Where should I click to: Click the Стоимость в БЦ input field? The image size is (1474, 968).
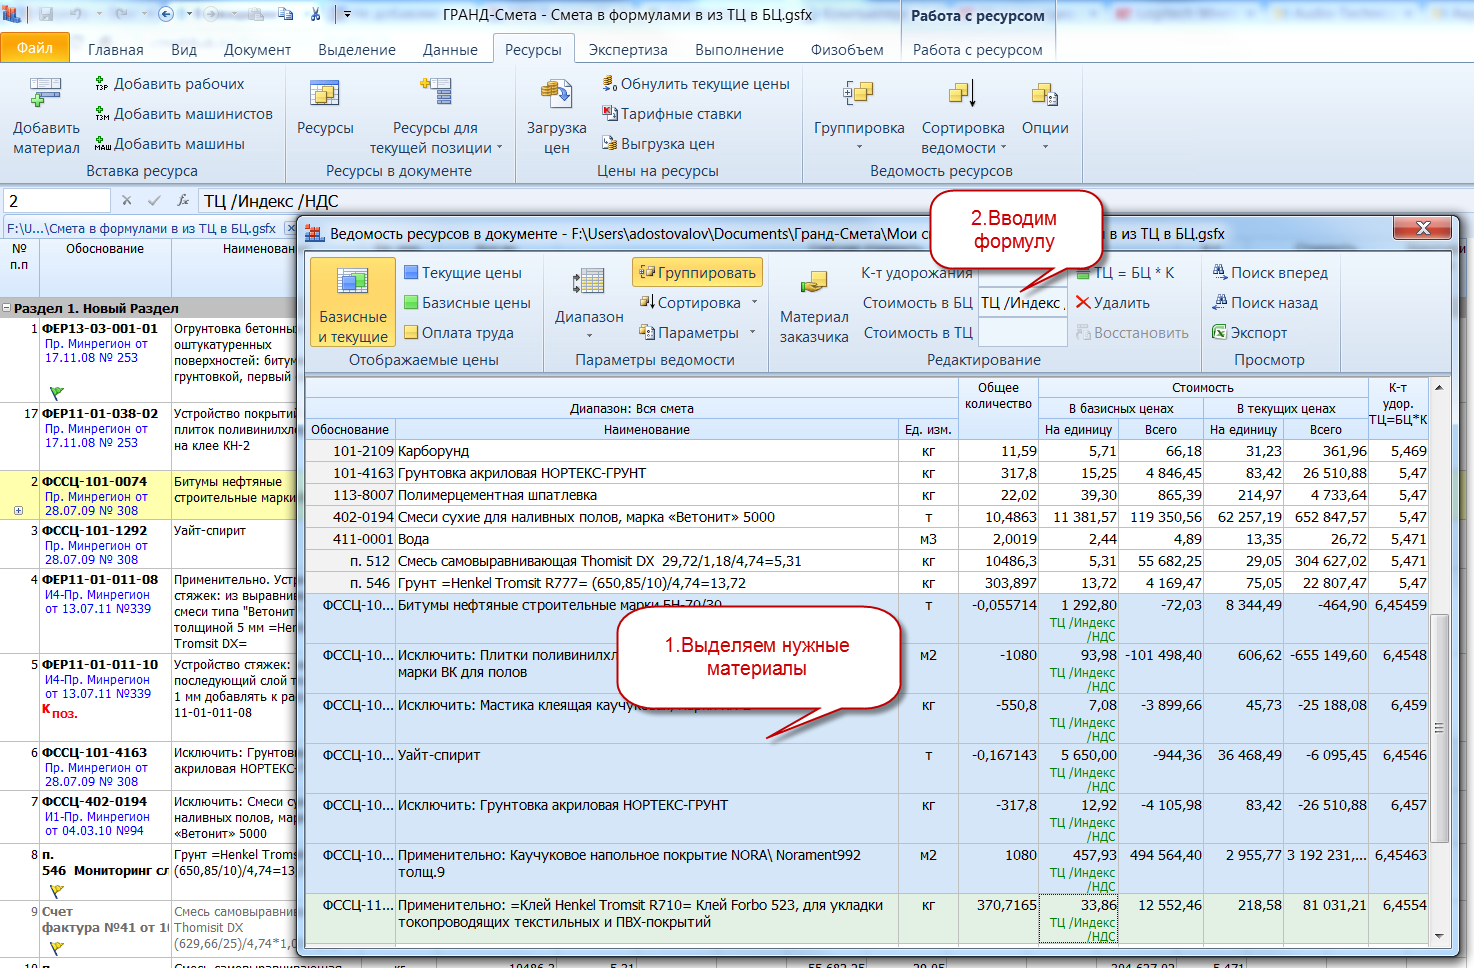pos(1022,303)
